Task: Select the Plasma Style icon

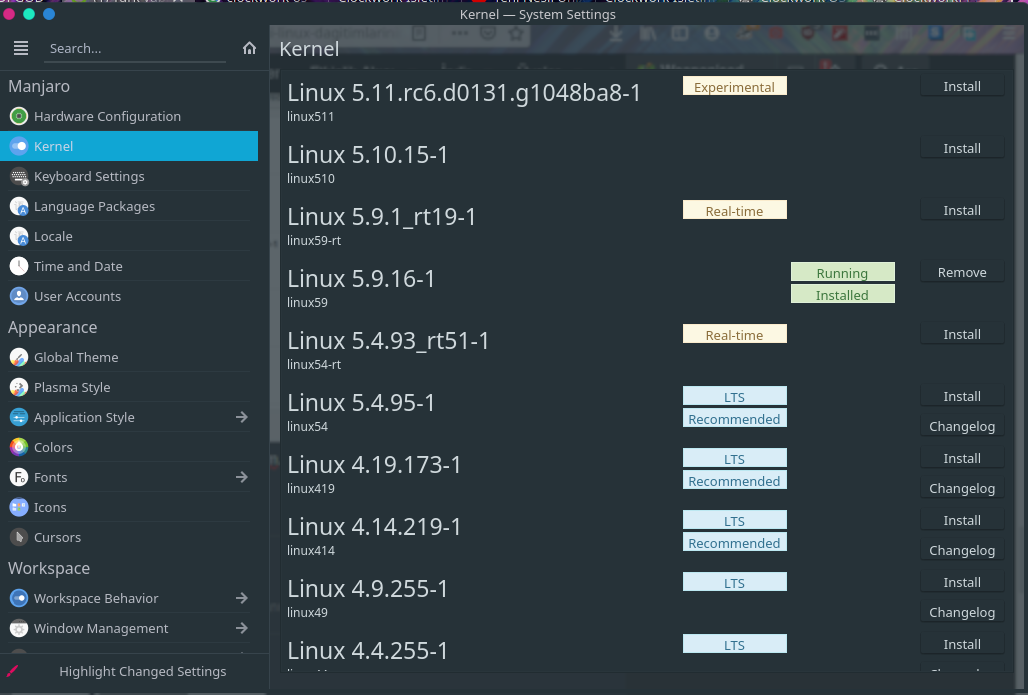Action: [x=19, y=387]
